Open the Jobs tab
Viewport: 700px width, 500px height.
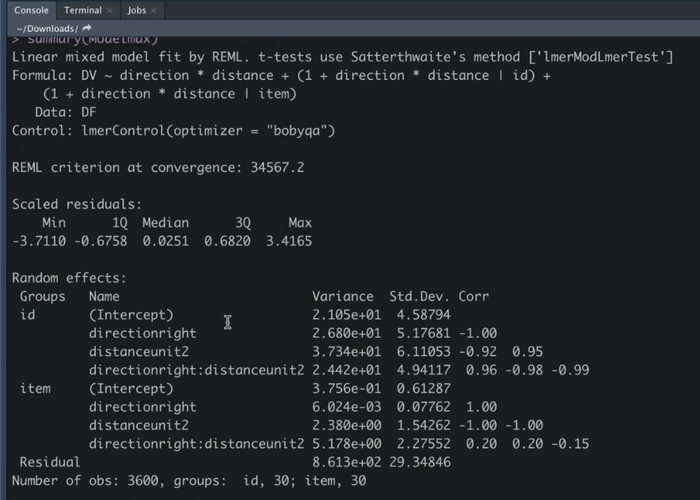tap(137, 10)
